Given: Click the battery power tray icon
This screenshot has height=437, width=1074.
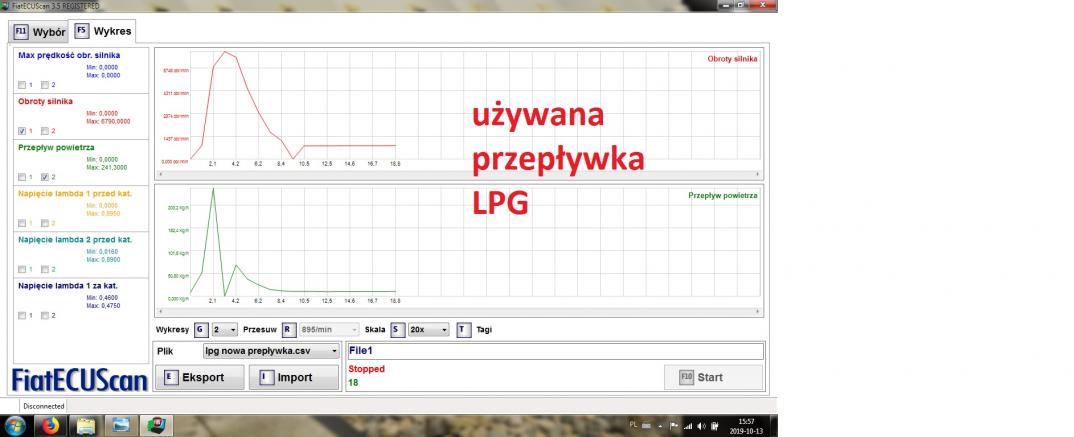Looking at the screenshot, I should [715, 425].
